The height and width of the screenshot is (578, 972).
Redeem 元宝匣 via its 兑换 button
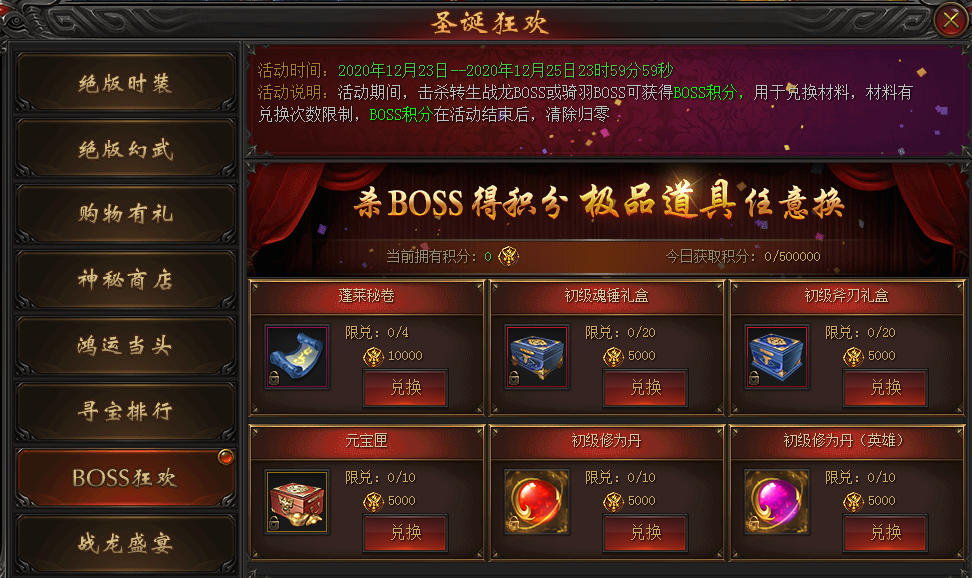pyautogui.click(x=405, y=532)
